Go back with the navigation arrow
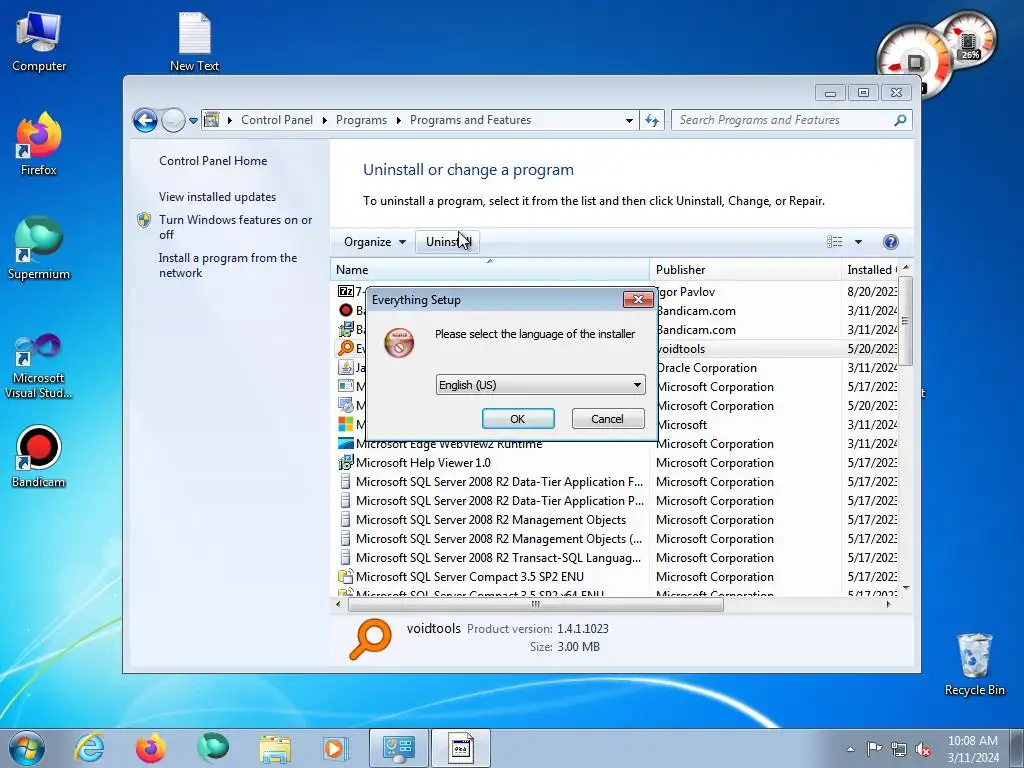 145,120
